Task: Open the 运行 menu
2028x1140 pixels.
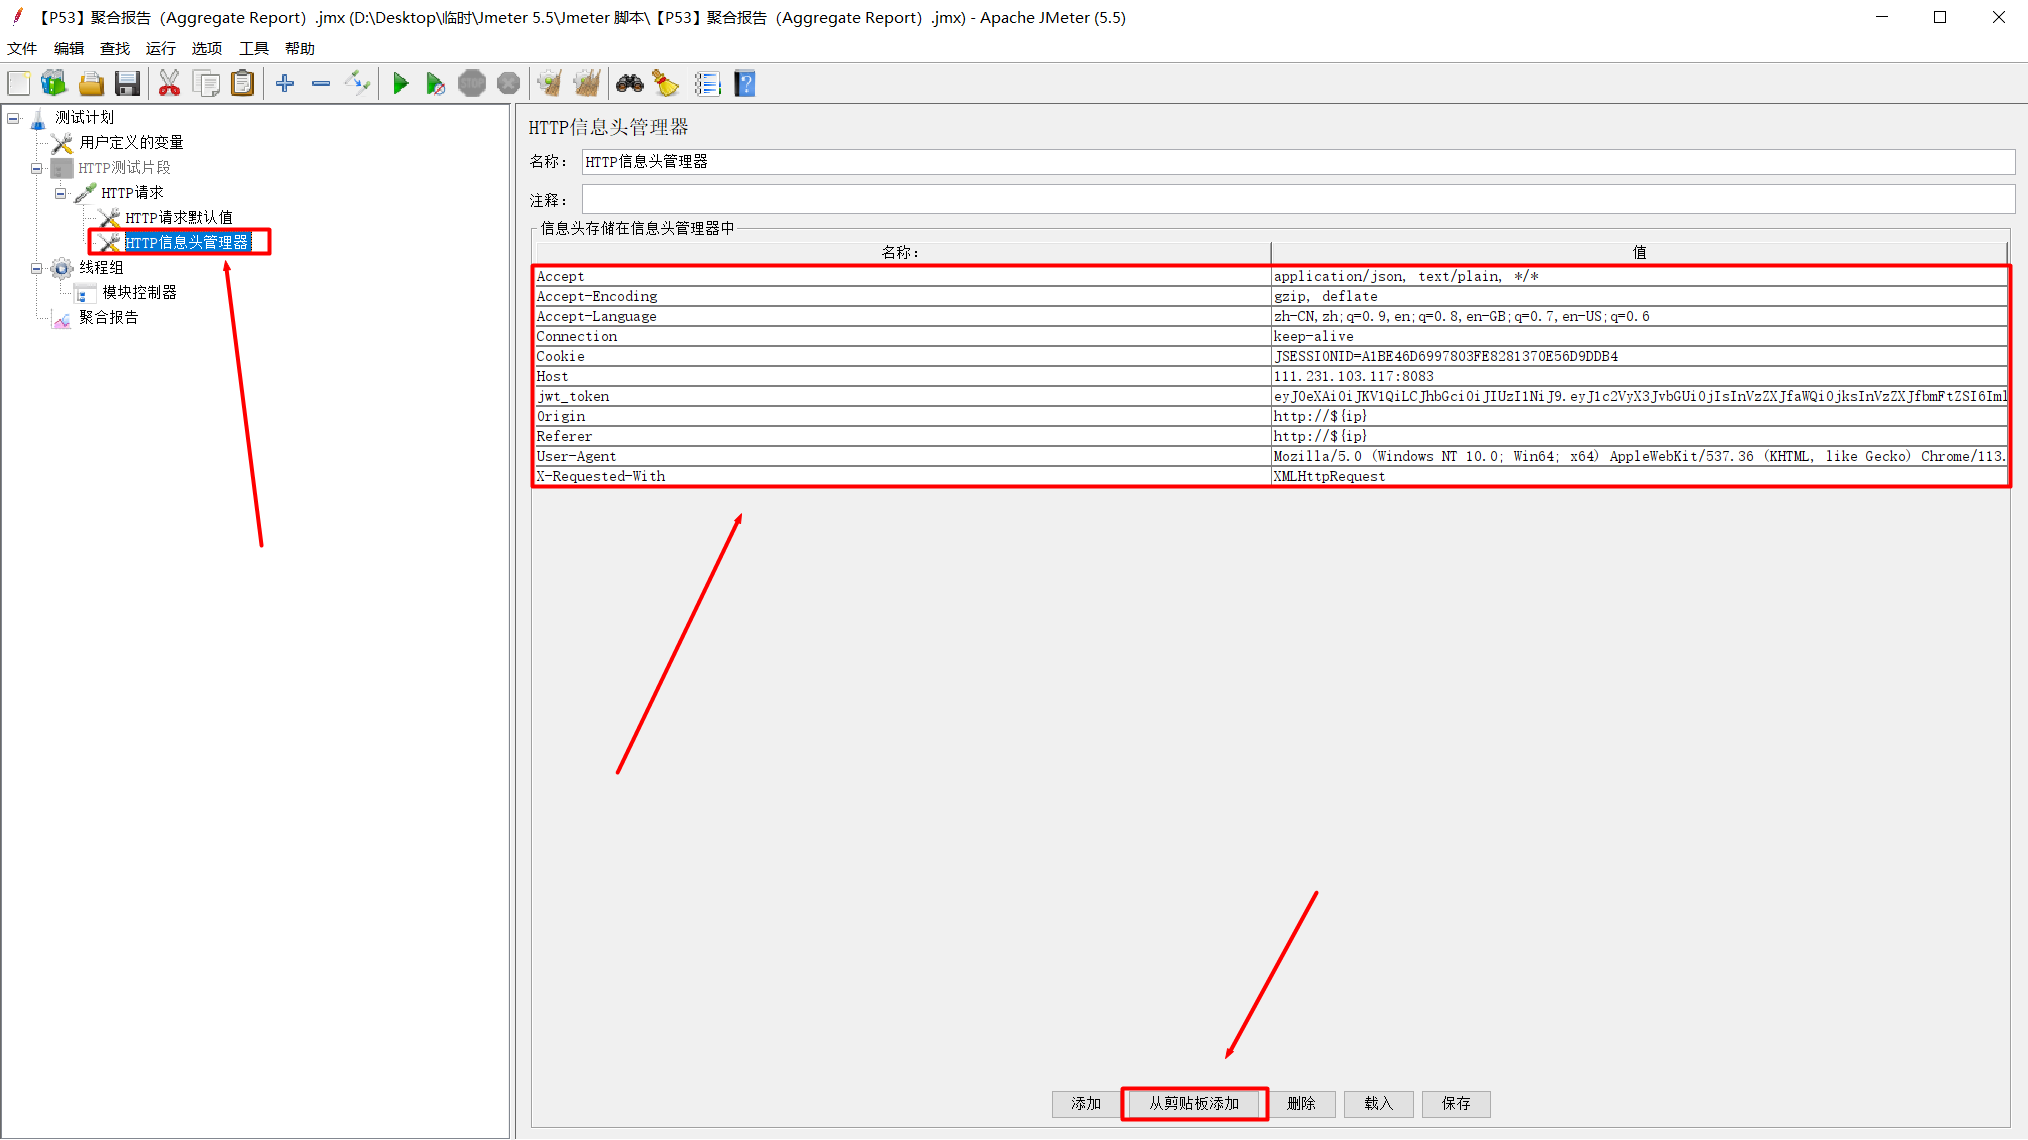Action: pos(160,48)
